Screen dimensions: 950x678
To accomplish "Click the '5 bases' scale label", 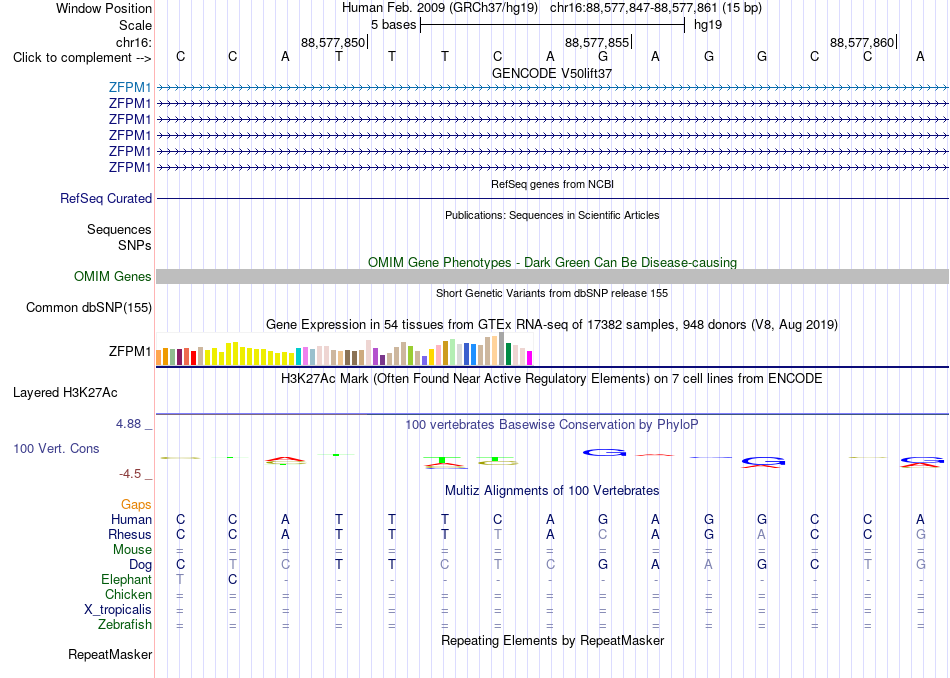I will pyautogui.click(x=394, y=25).
